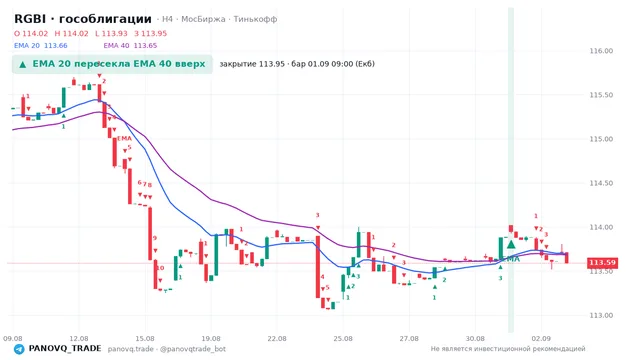Open the panovq.trade website link
Screen dimensions: 640x360
[x=131, y=349]
